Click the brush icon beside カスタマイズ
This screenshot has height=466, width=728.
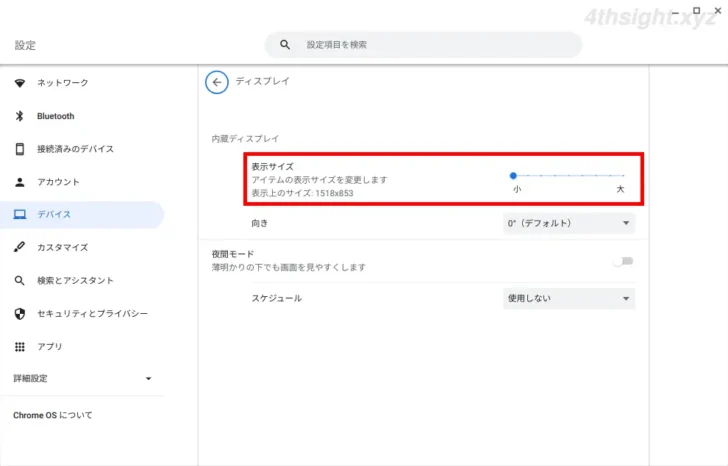pyautogui.click(x=20, y=247)
